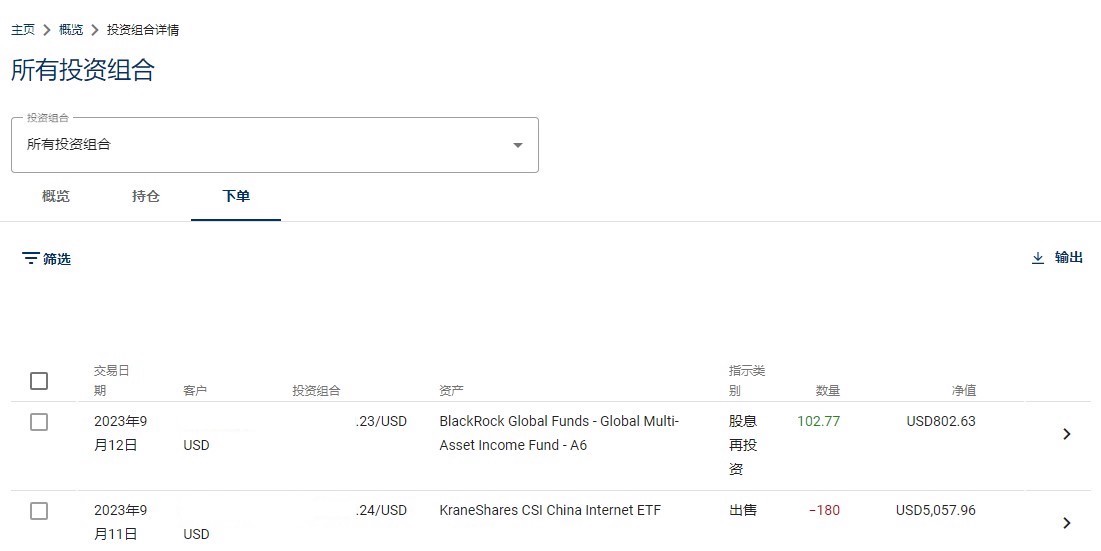Expand the 投资组合 dropdown arrow
This screenshot has height=551, width=1101.
[x=517, y=145]
